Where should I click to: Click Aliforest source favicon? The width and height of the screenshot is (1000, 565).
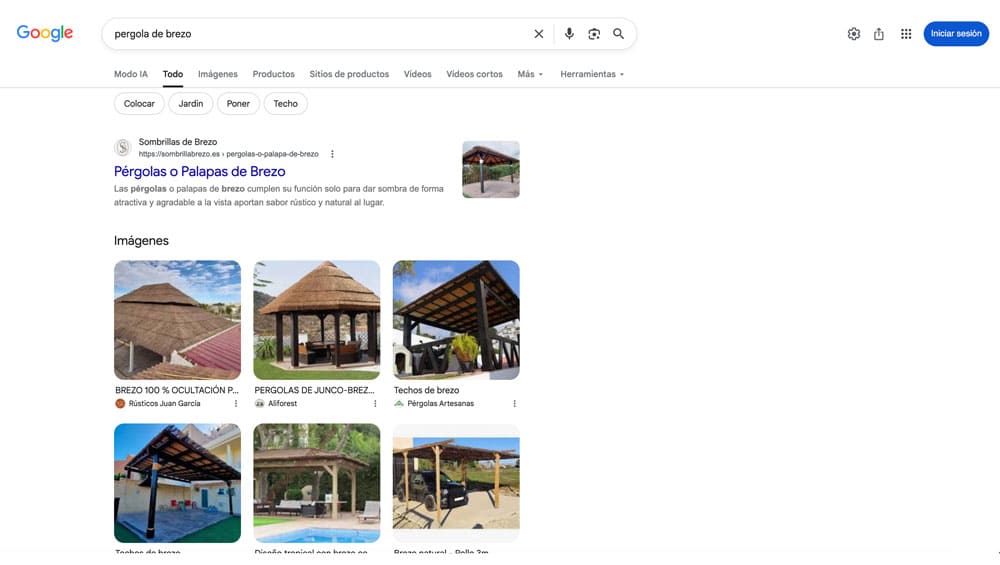coord(260,404)
